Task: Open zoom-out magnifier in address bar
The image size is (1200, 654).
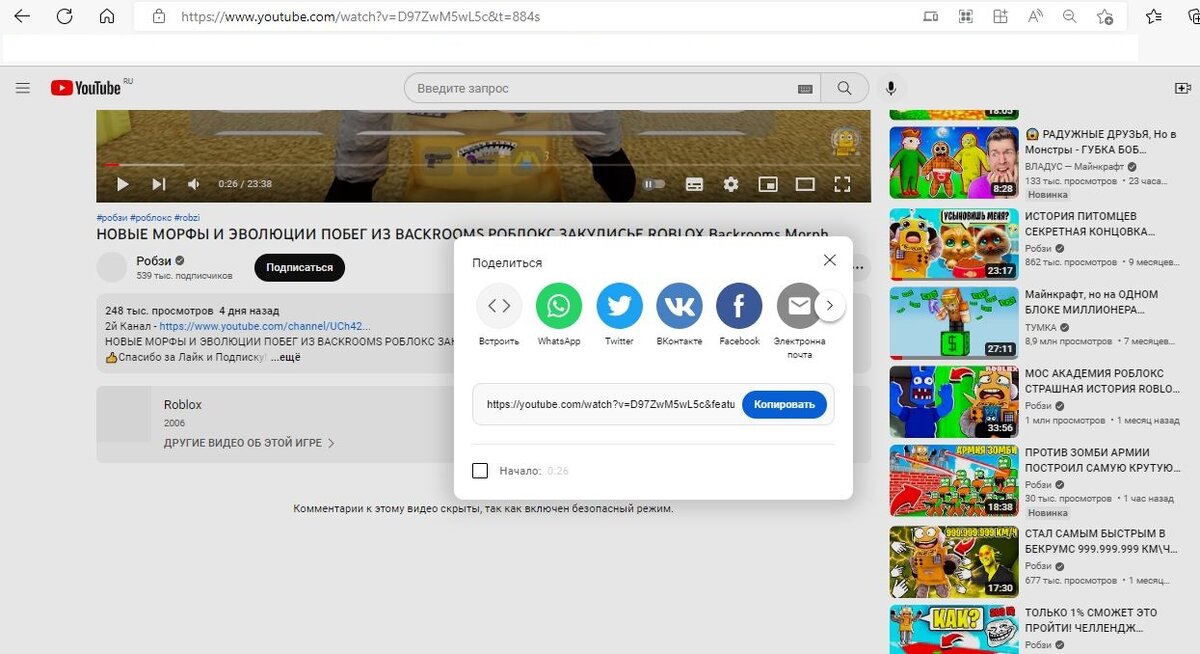Action: pos(1070,17)
